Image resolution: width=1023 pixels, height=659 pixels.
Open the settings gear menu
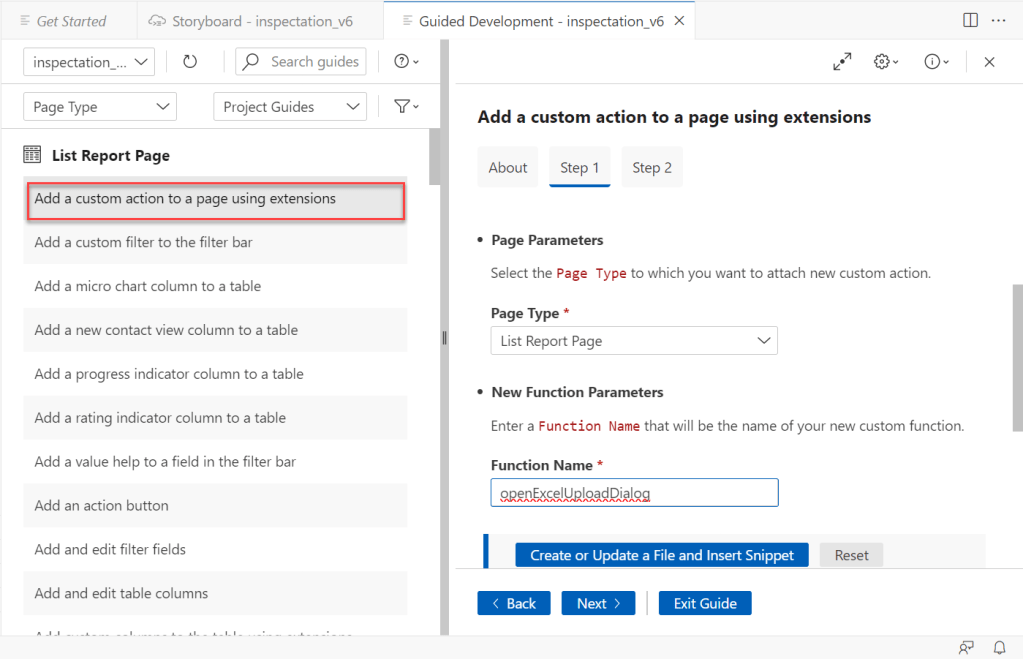886,62
